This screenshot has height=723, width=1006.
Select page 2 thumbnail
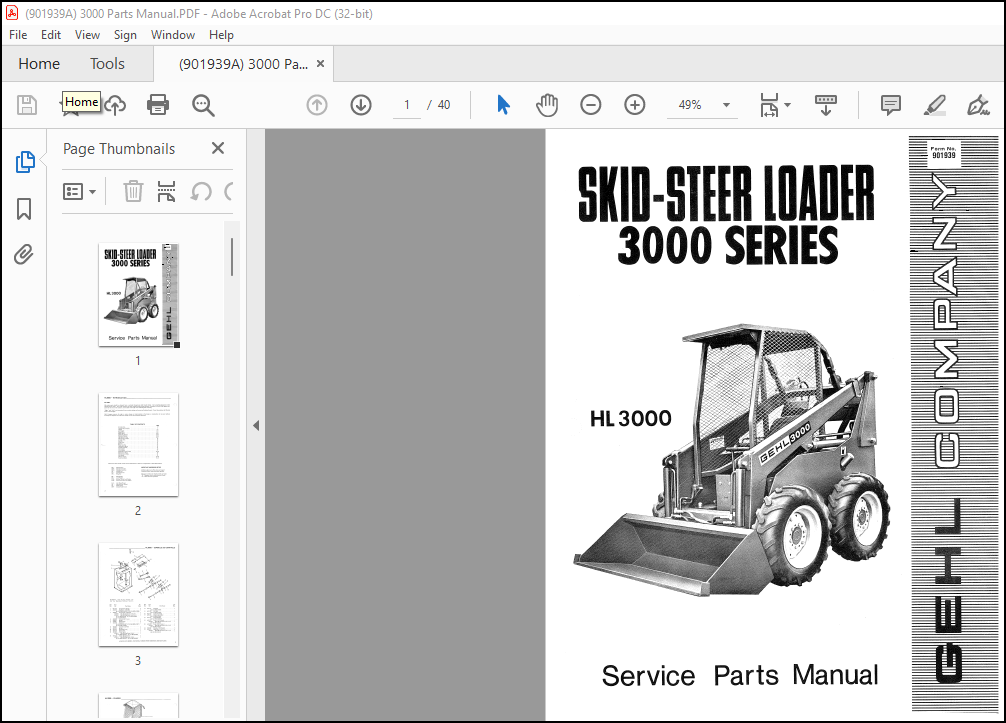(138, 445)
